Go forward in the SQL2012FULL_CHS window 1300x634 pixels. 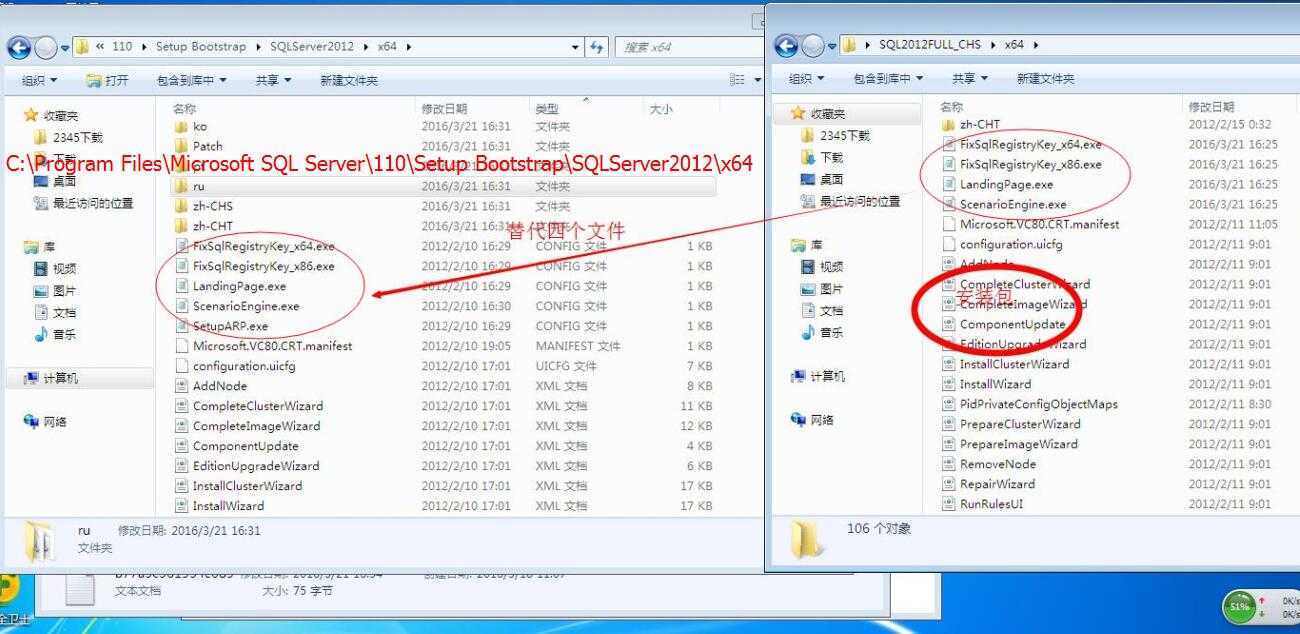(x=812, y=45)
